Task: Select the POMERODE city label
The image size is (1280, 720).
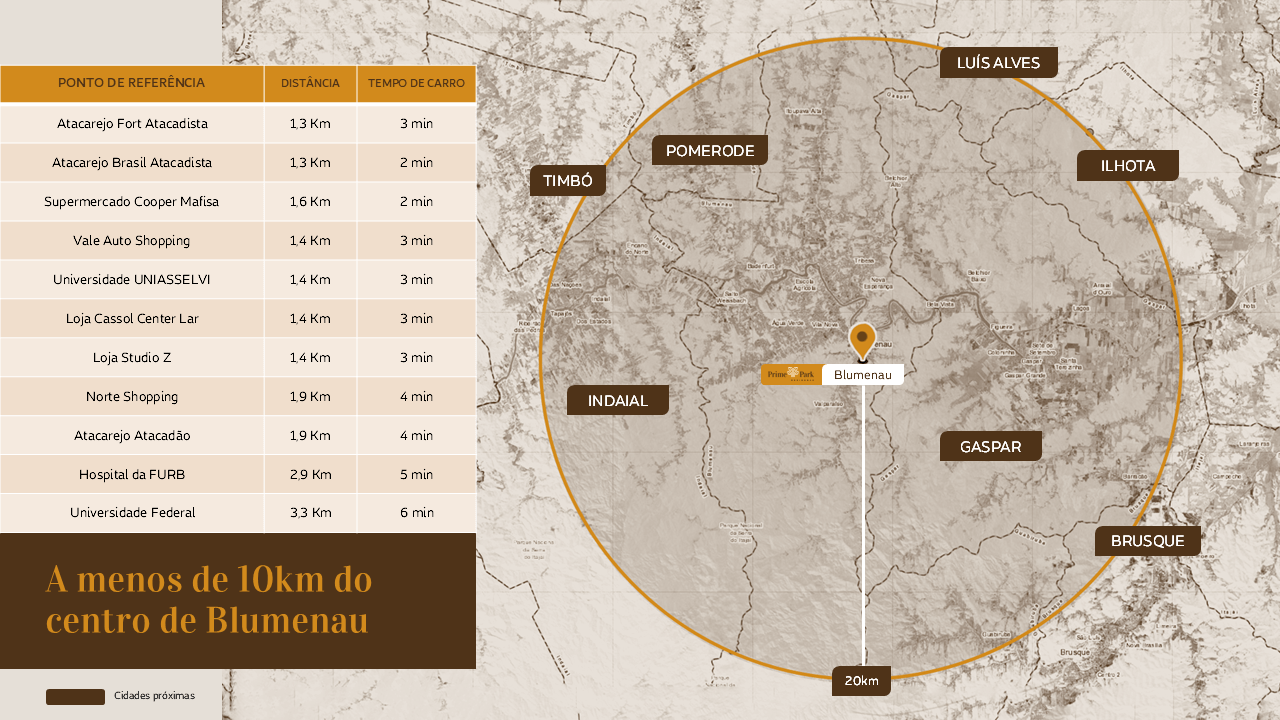Action: tap(710, 151)
